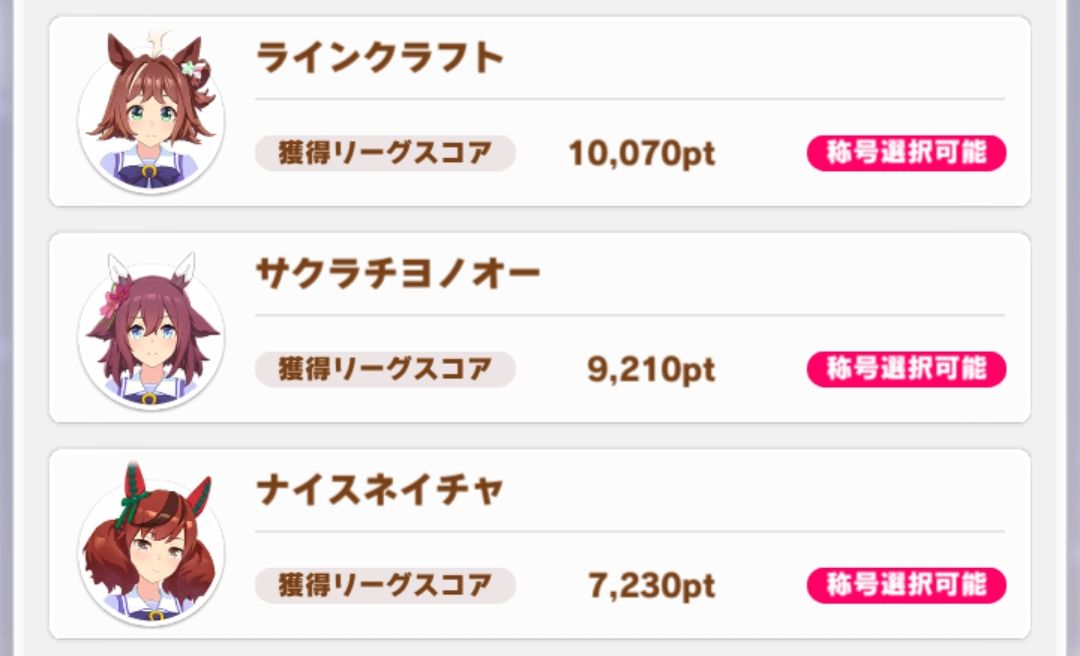Click the 9,210pt league score
The image size is (1080, 656).
point(651,370)
